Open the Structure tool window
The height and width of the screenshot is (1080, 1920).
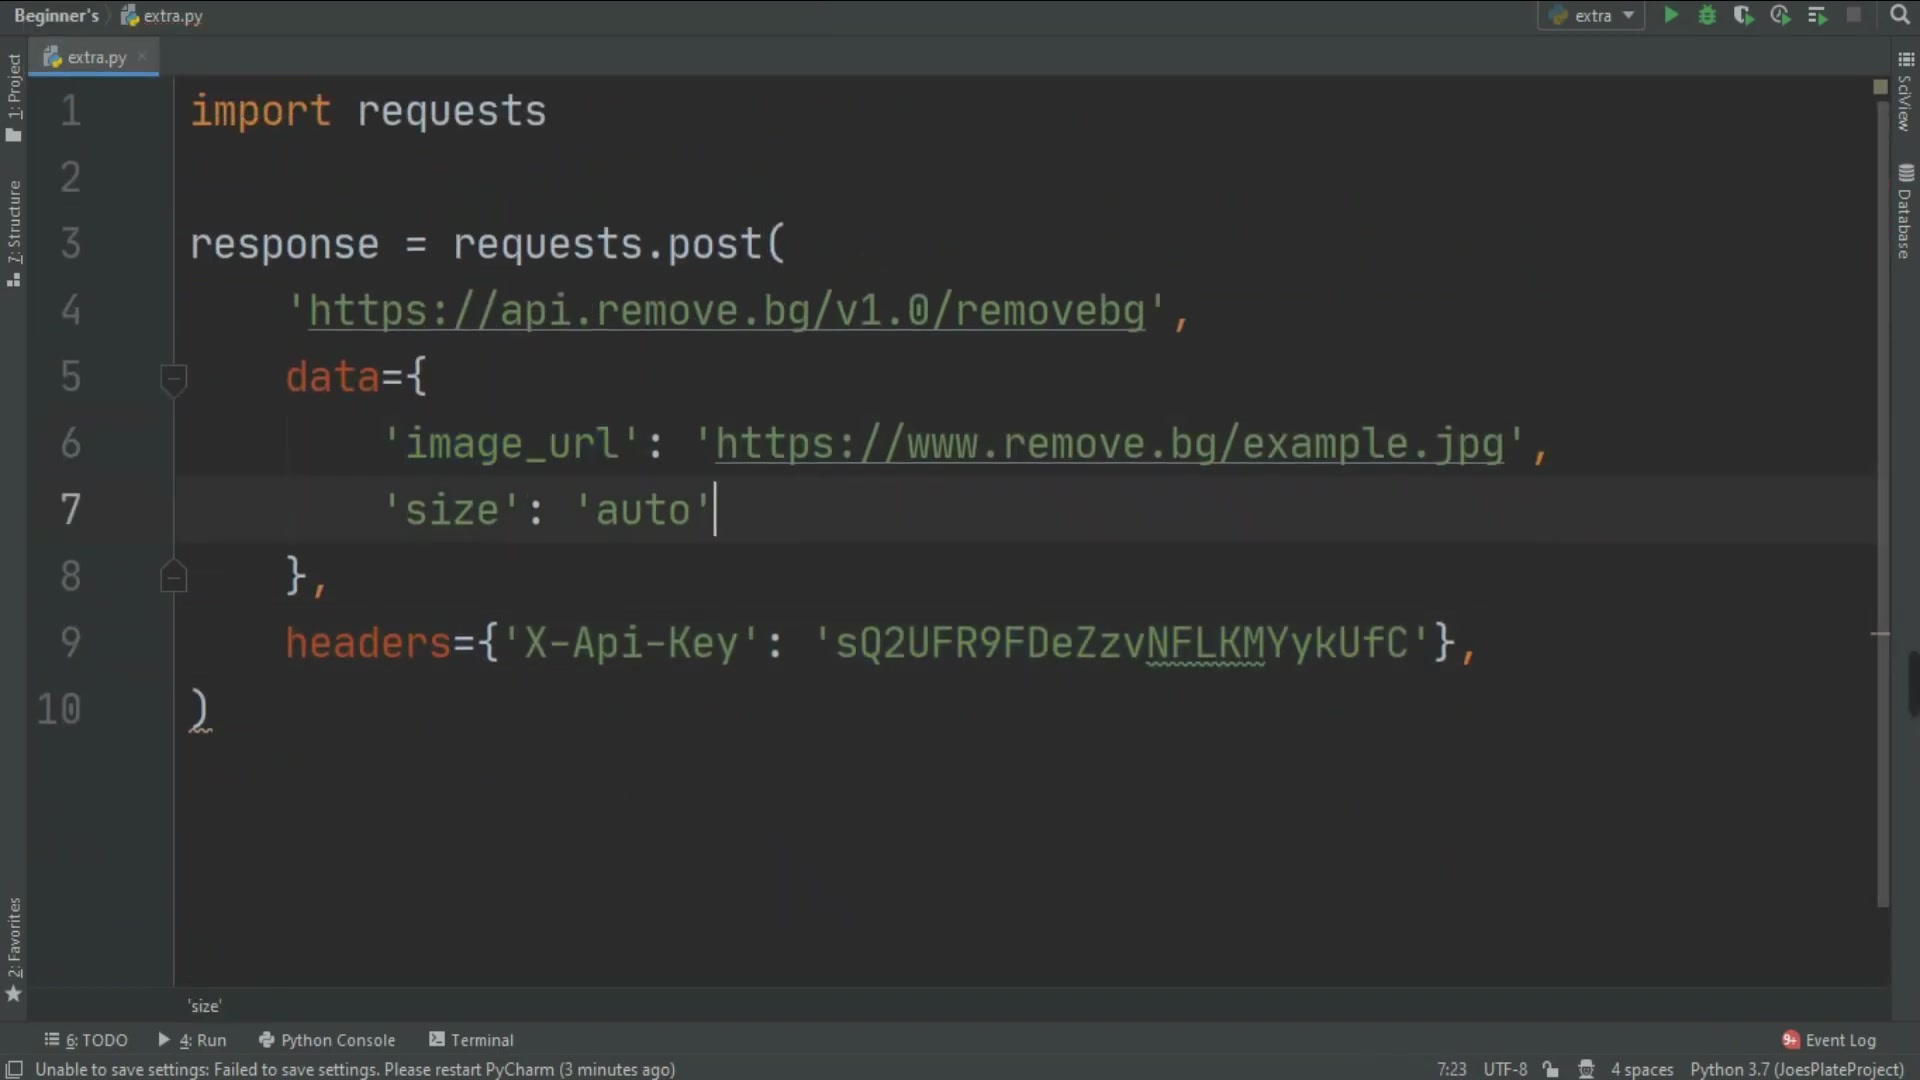pyautogui.click(x=13, y=233)
